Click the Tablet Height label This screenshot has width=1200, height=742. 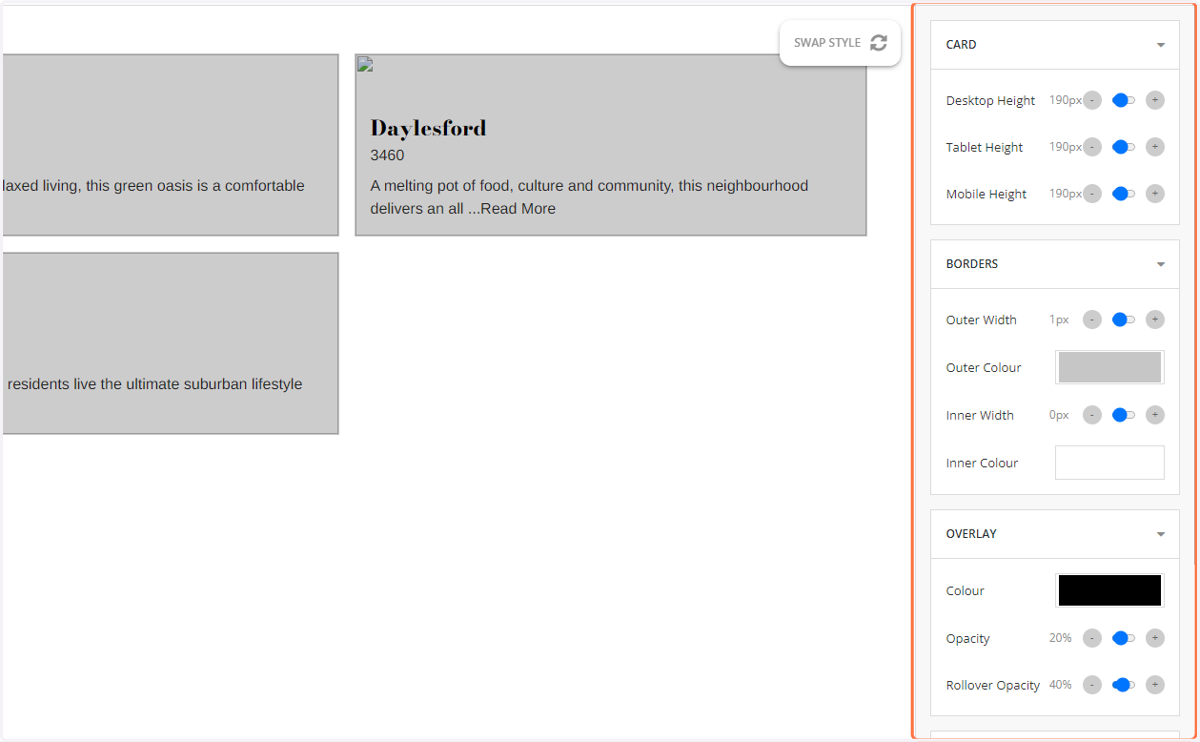tap(984, 148)
